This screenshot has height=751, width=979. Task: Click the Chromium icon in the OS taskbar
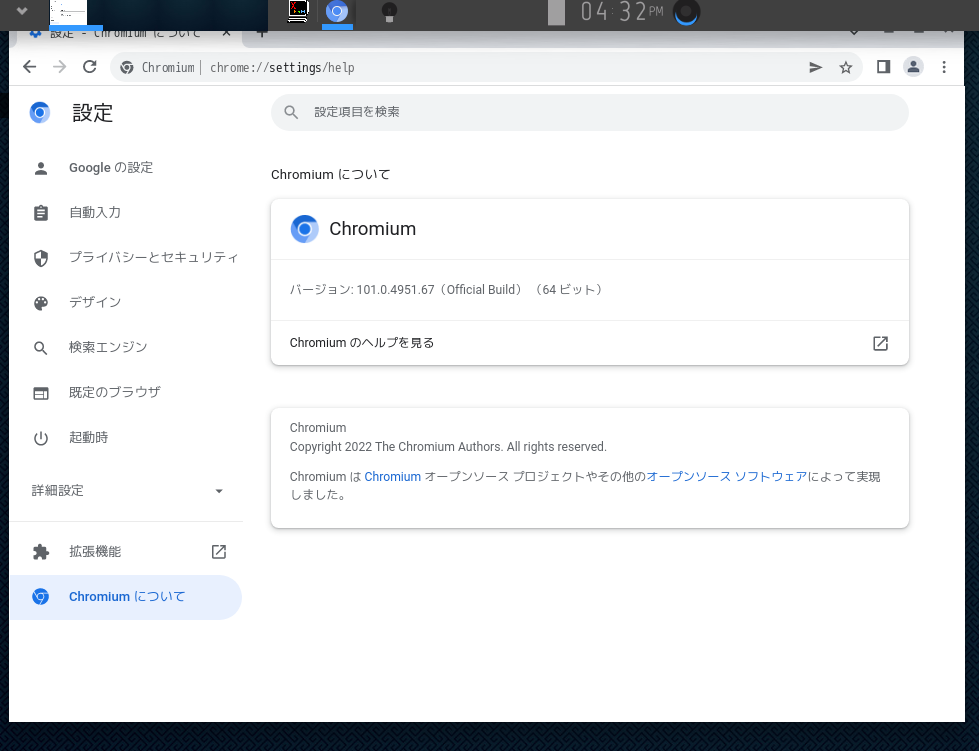pos(337,12)
